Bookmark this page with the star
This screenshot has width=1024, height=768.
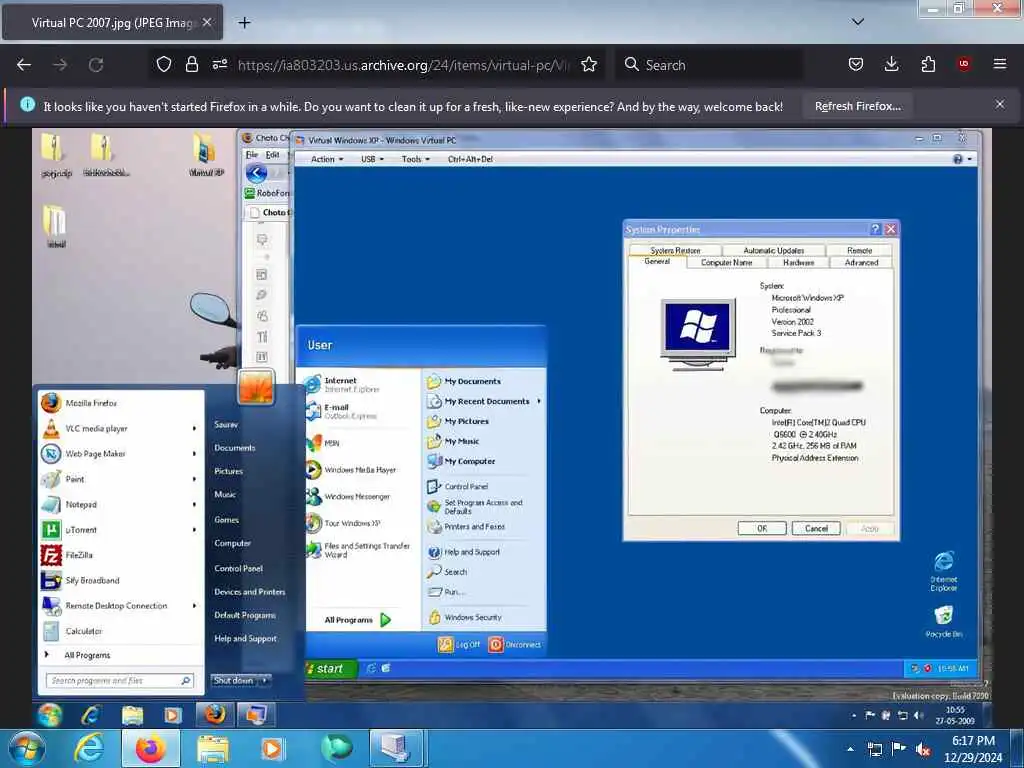pyautogui.click(x=589, y=64)
